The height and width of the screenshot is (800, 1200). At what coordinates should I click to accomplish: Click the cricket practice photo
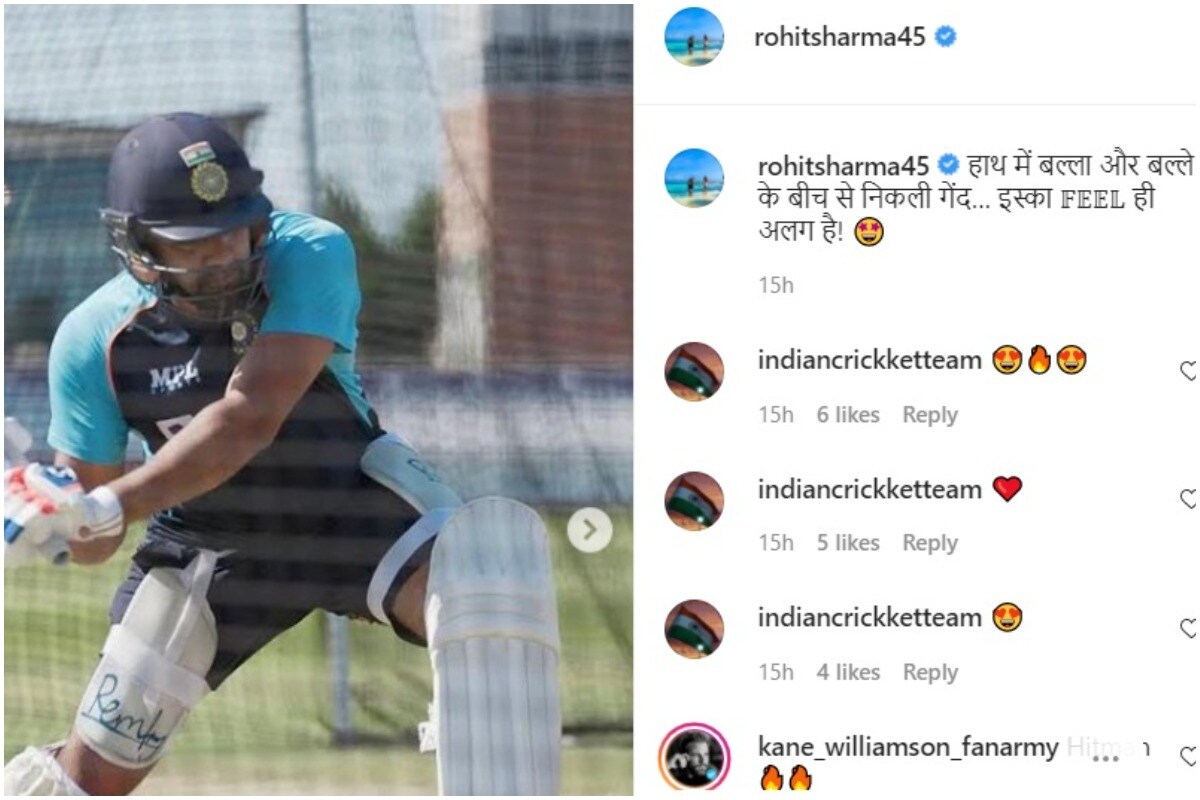point(319,400)
